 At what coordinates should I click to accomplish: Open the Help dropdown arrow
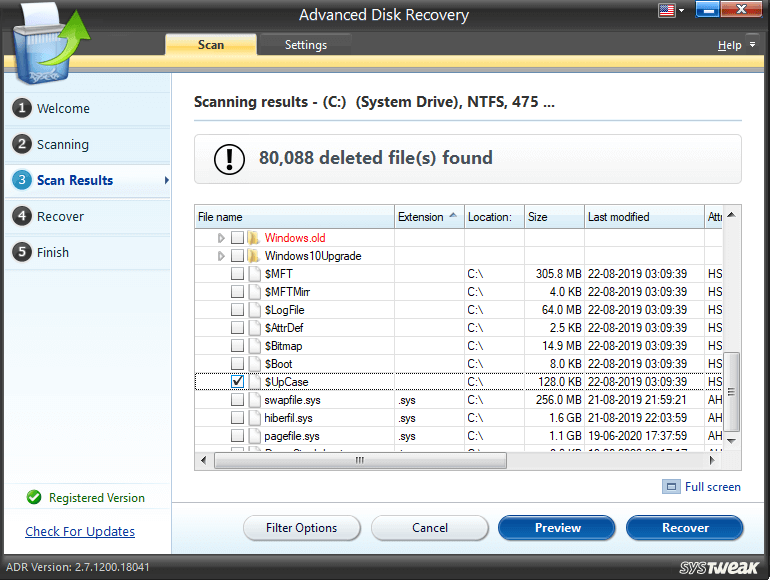752,46
